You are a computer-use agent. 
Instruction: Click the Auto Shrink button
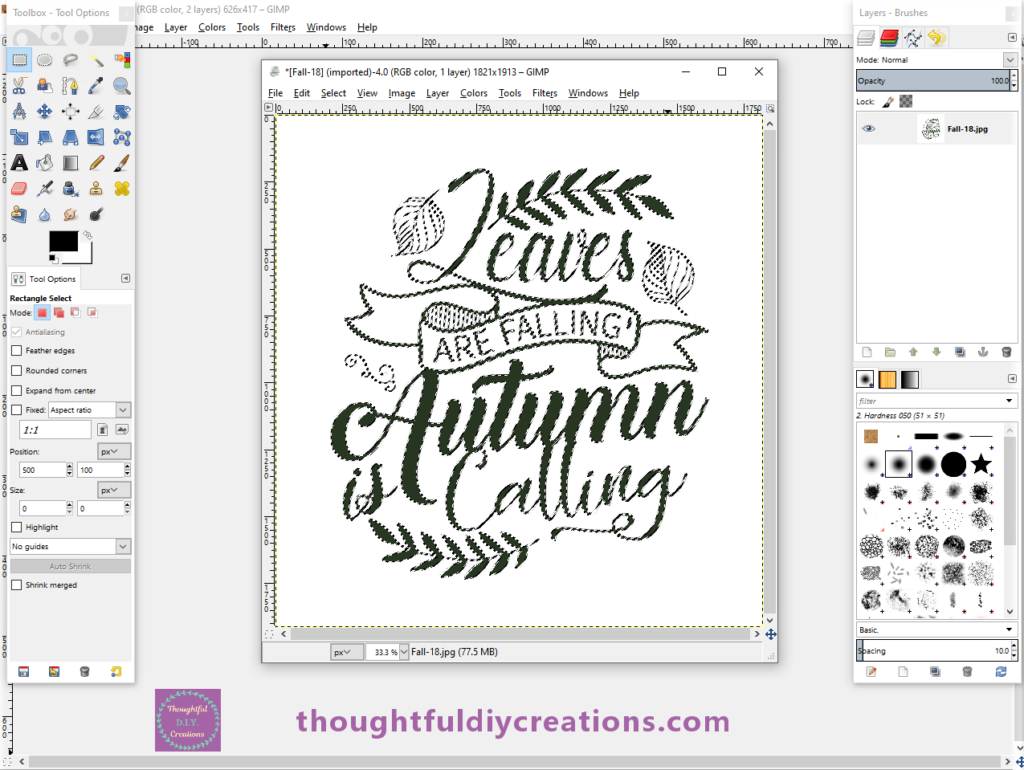[70, 567]
